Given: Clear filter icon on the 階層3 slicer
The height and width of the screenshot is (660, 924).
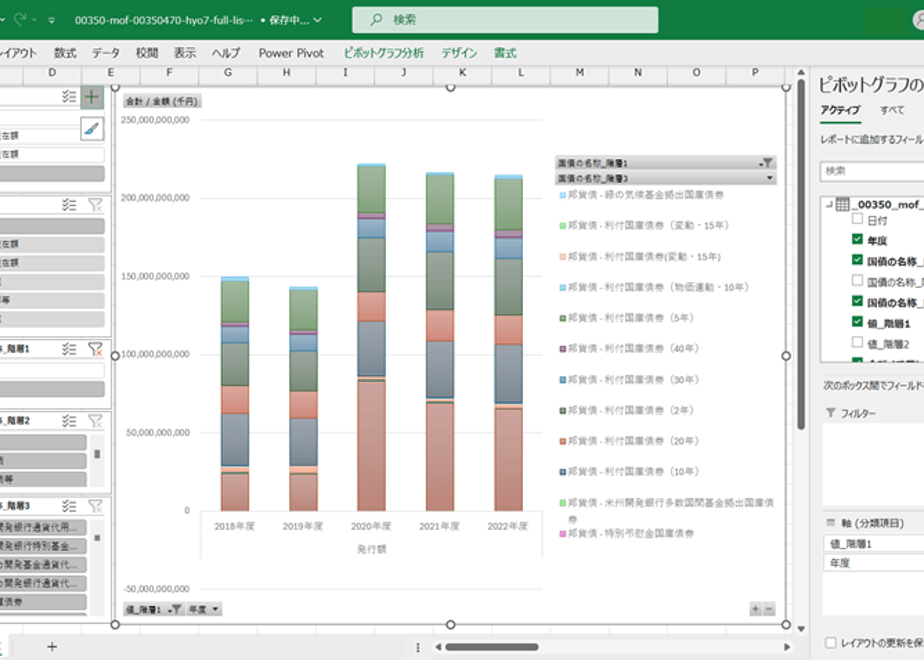Looking at the screenshot, I should [95, 506].
